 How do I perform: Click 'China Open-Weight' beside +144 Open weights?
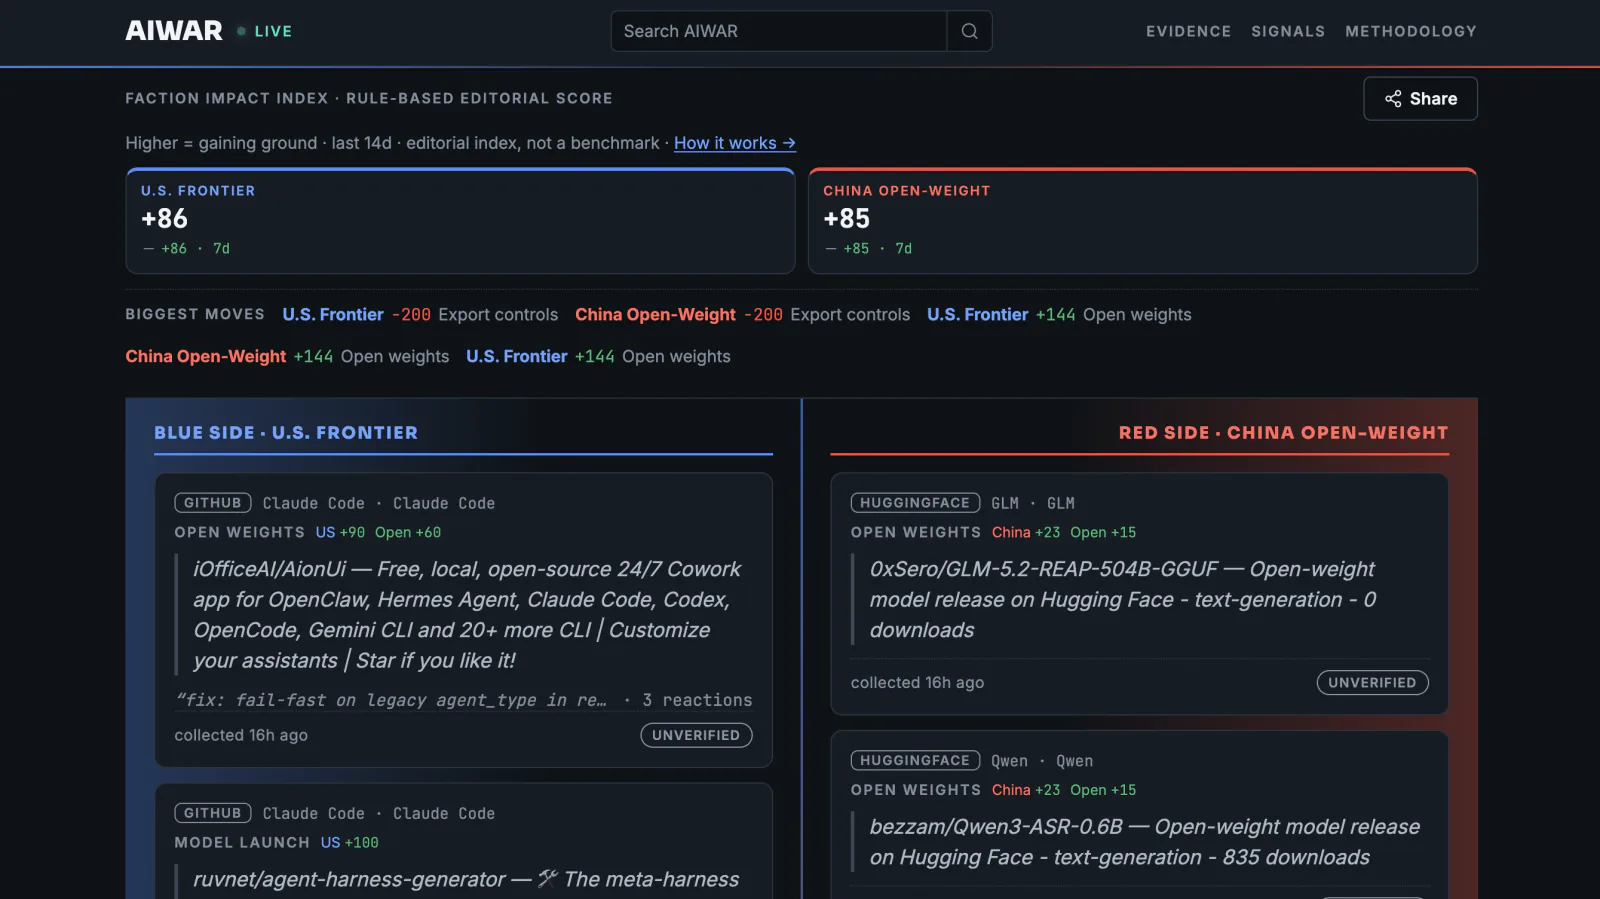[205, 357]
